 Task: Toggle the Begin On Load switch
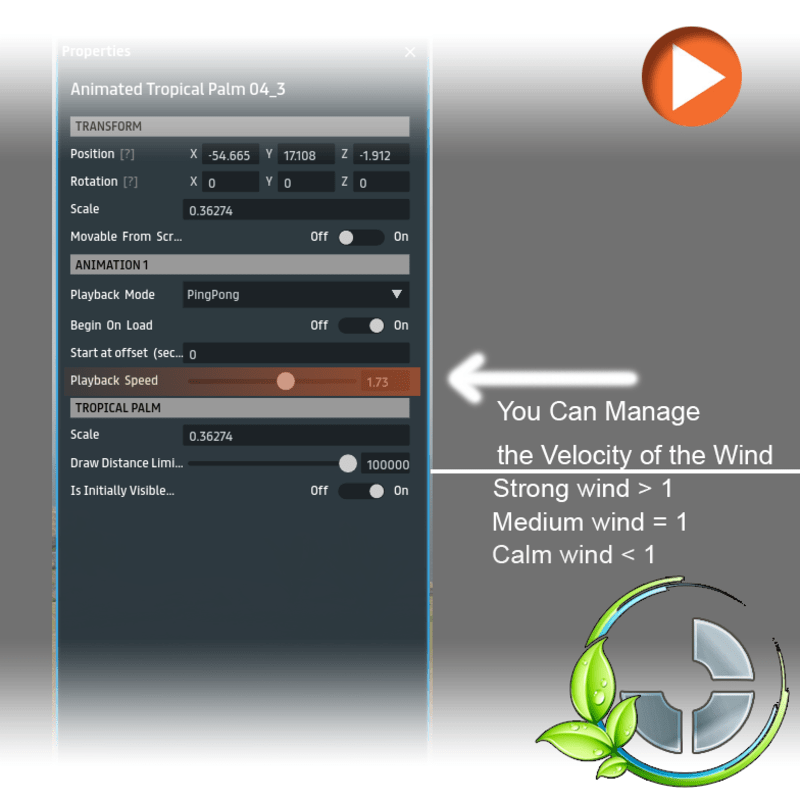pyautogui.click(x=361, y=325)
